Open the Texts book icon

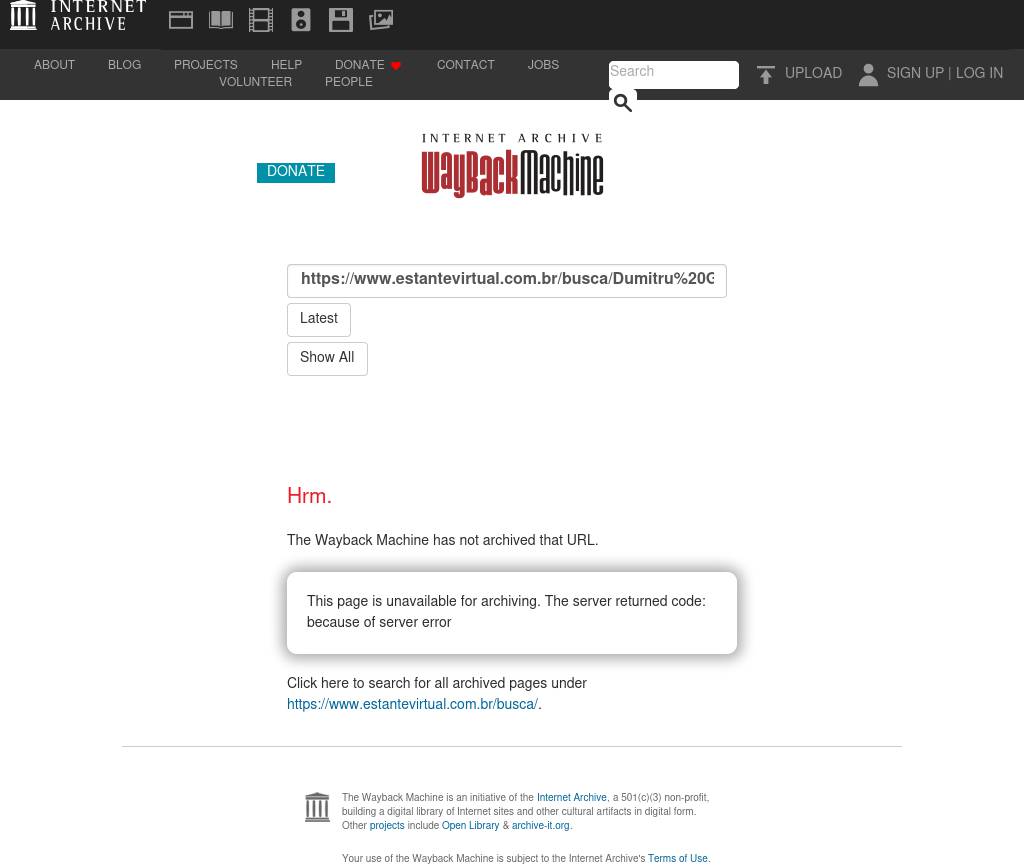[x=221, y=20]
